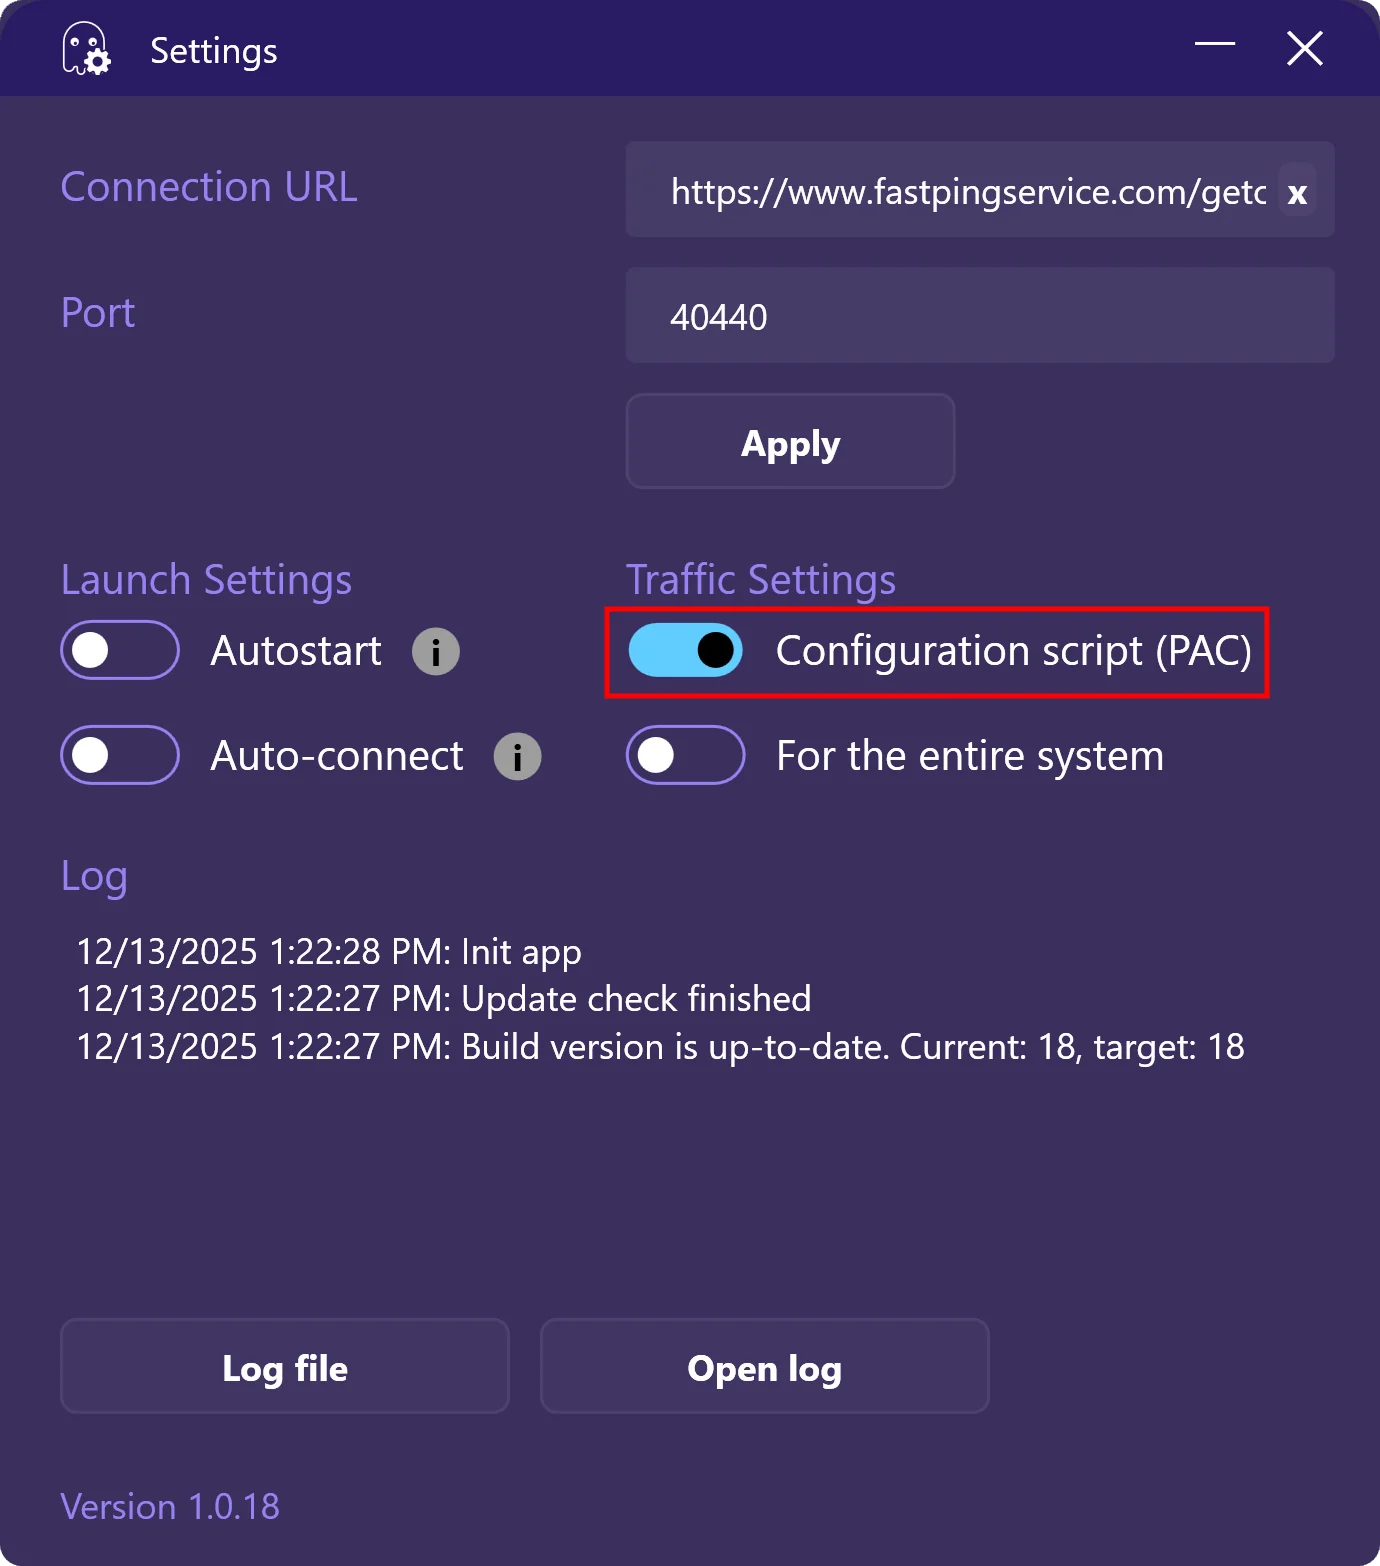Image resolution: width=1380 pixels, height=1566 pixels.
Task: Click the ghost settings app icon
Action: 86,49
